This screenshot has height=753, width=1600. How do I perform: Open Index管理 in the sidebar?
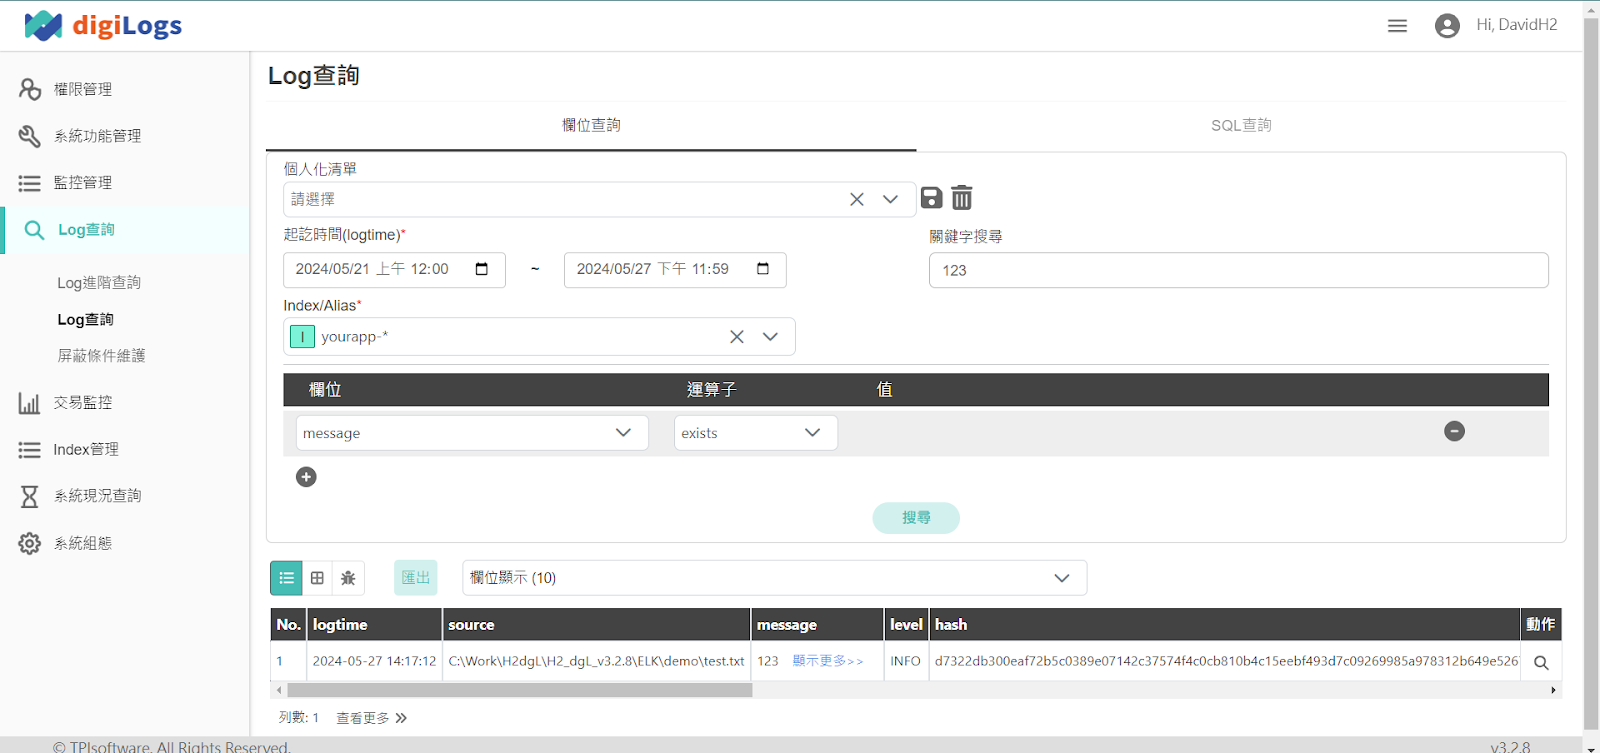(86, 450)
